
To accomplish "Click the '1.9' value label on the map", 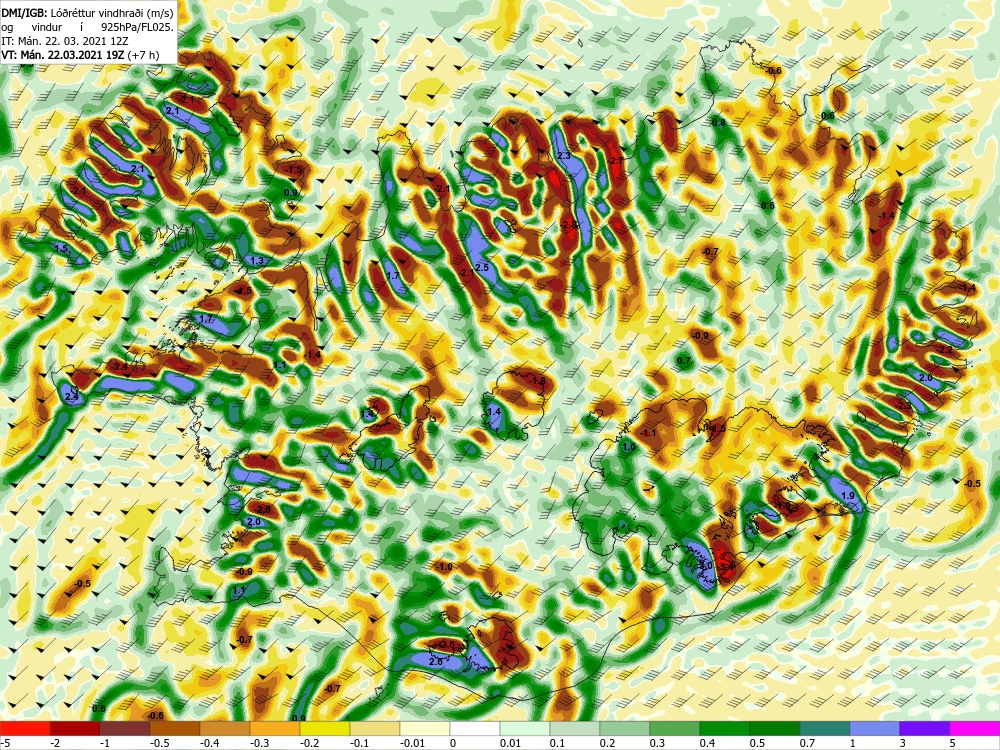I will point(848,496).
